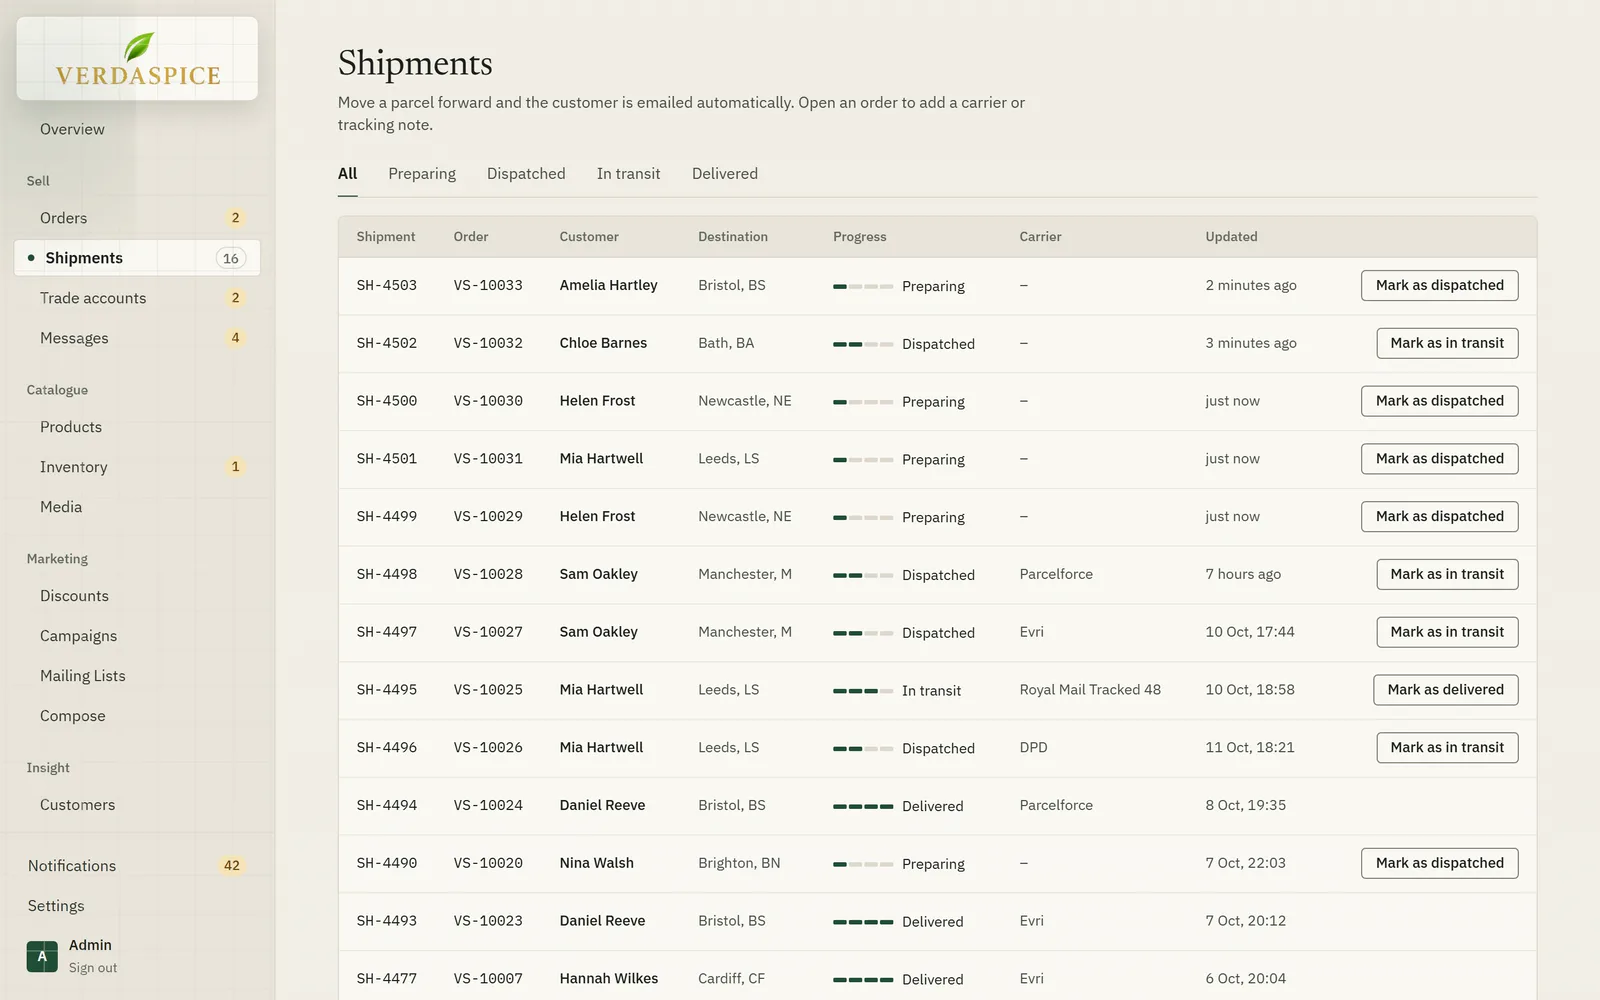1600x1000 pixels.
Task: Click customer Amelia Hartley
Action: [x=608, y=285]
